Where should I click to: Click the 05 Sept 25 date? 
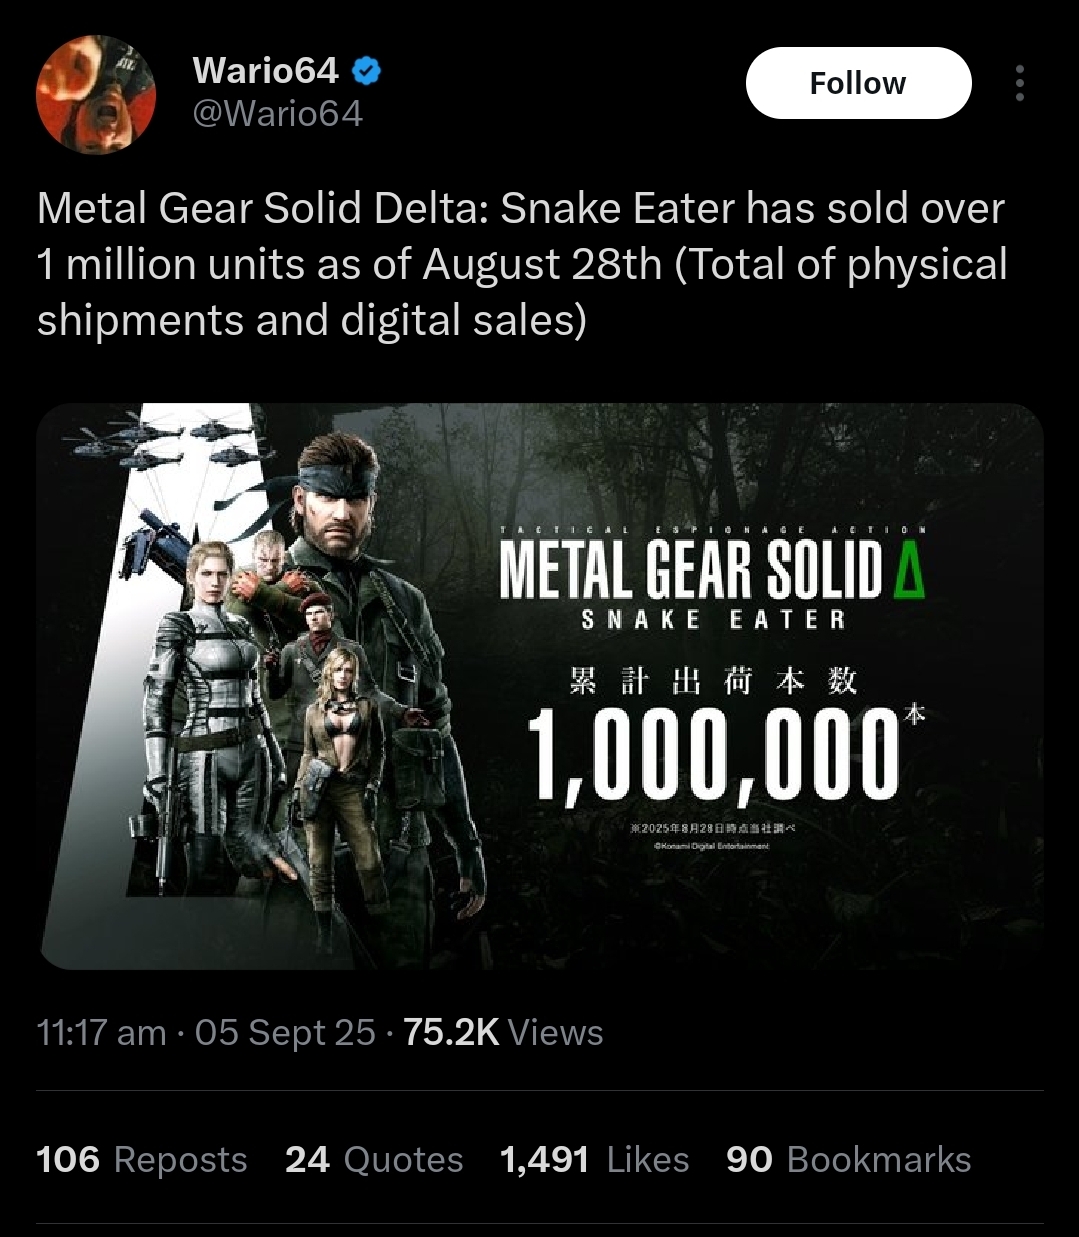point(285,1032)
